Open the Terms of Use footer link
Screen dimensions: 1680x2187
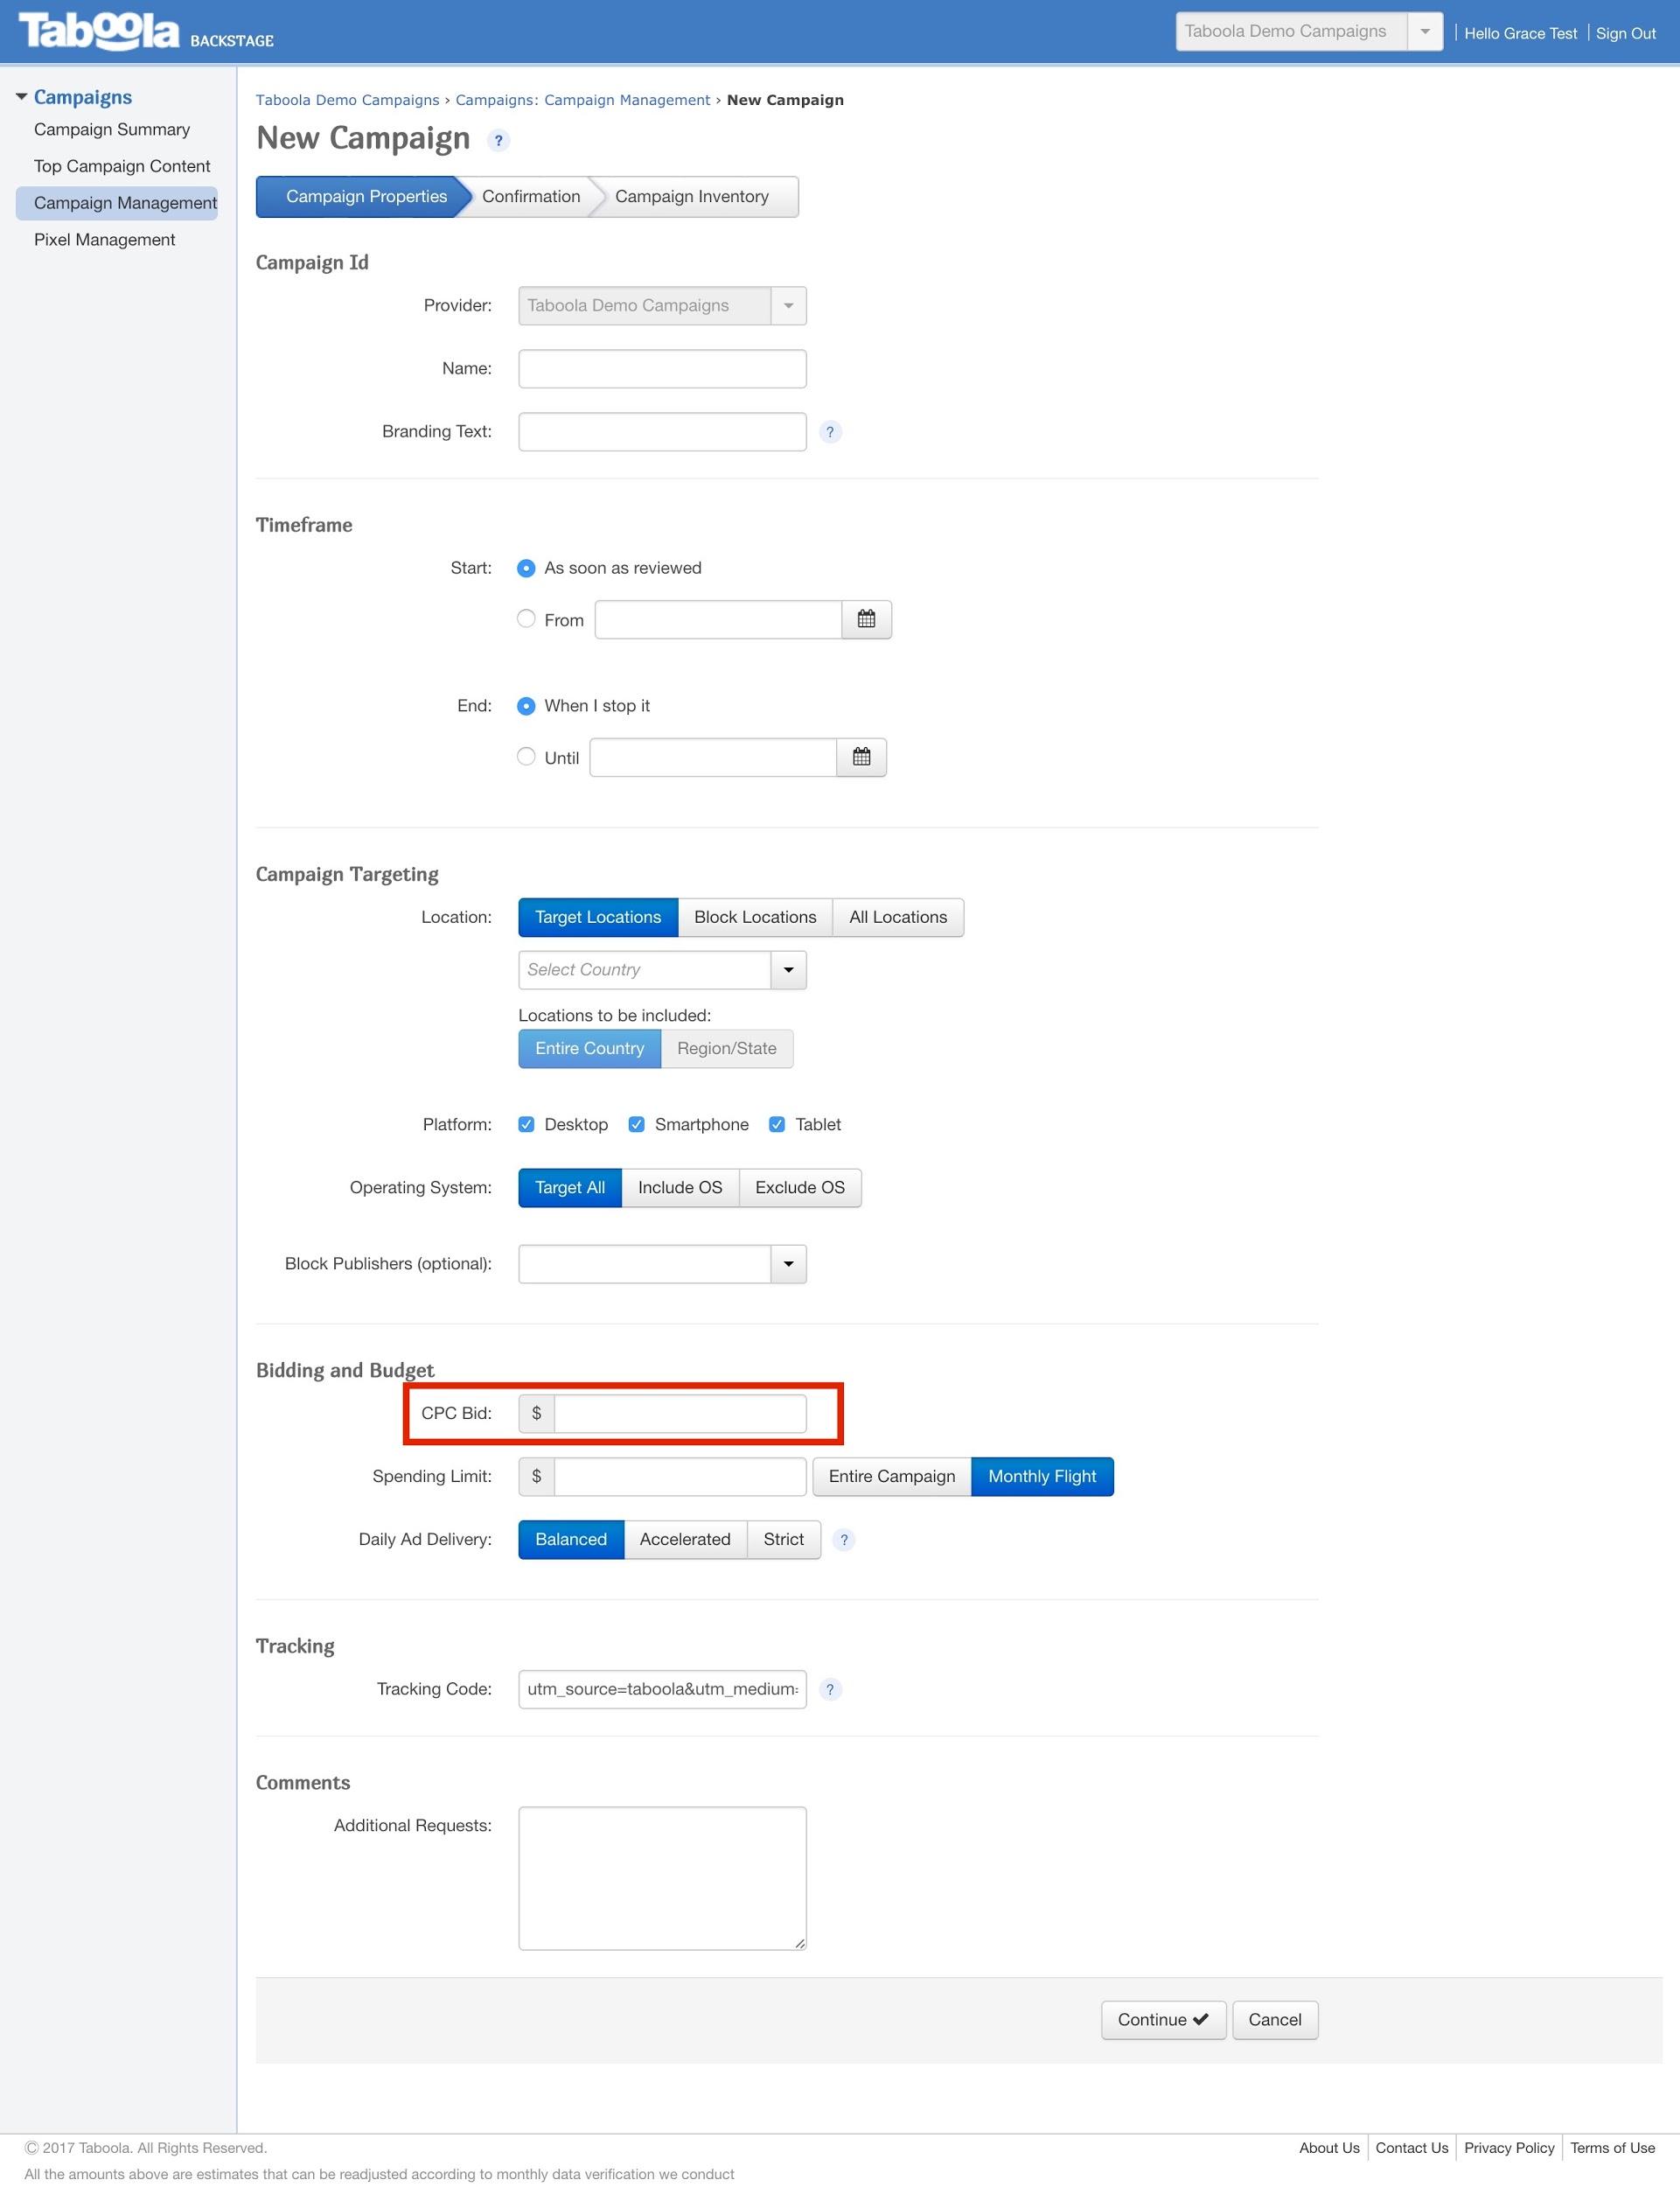pyautogui.click(x=1612, y=2147)
